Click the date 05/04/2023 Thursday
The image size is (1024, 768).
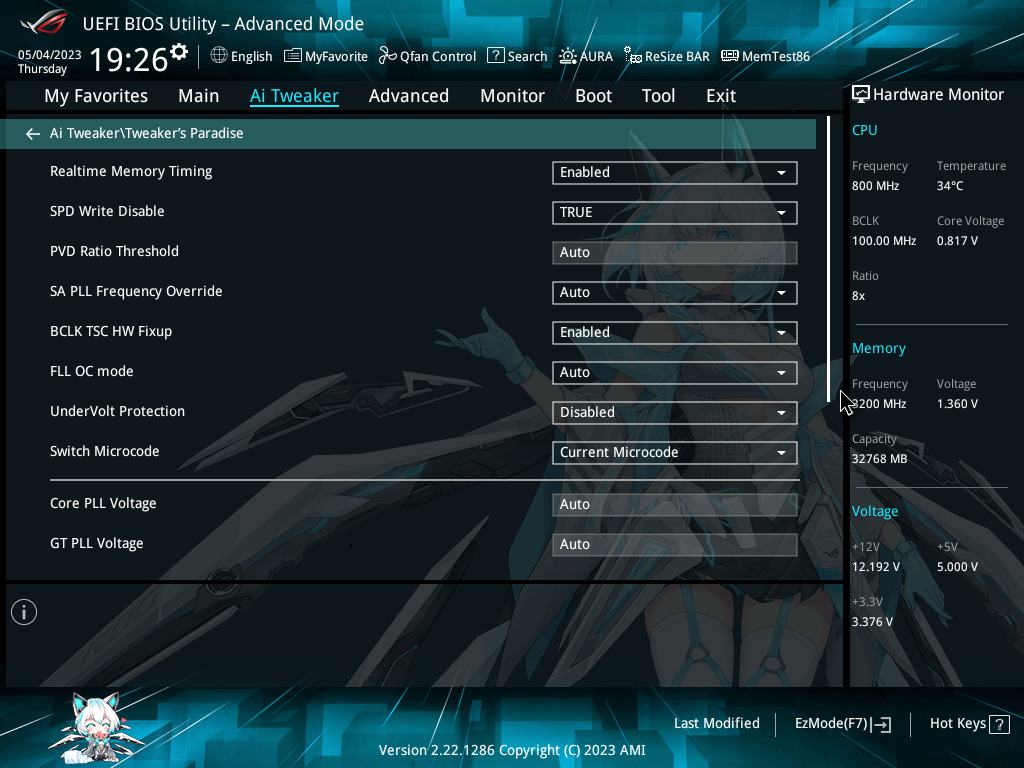50,62
